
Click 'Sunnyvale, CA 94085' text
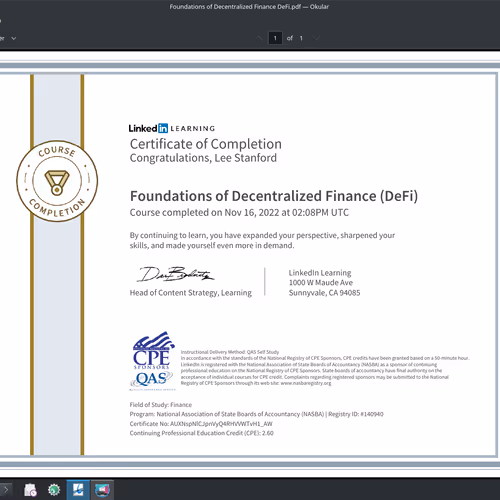coord(324,293)
